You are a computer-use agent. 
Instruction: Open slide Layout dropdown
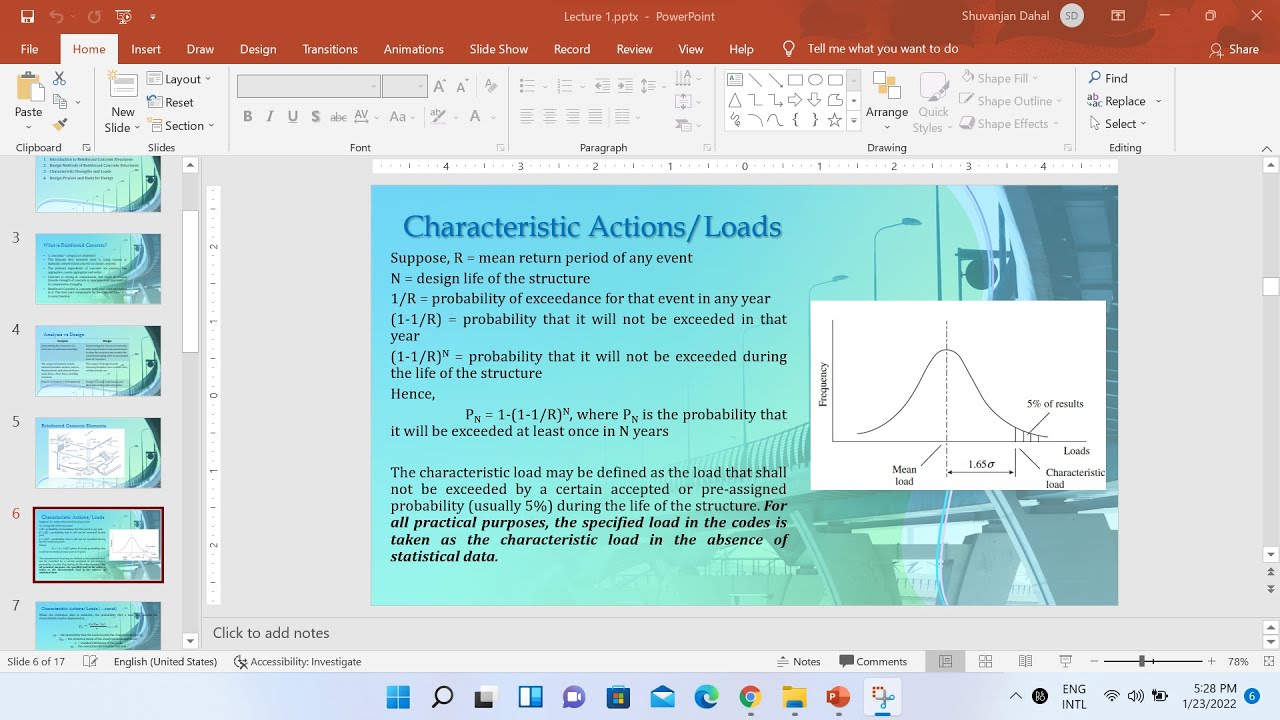(180, 79)
